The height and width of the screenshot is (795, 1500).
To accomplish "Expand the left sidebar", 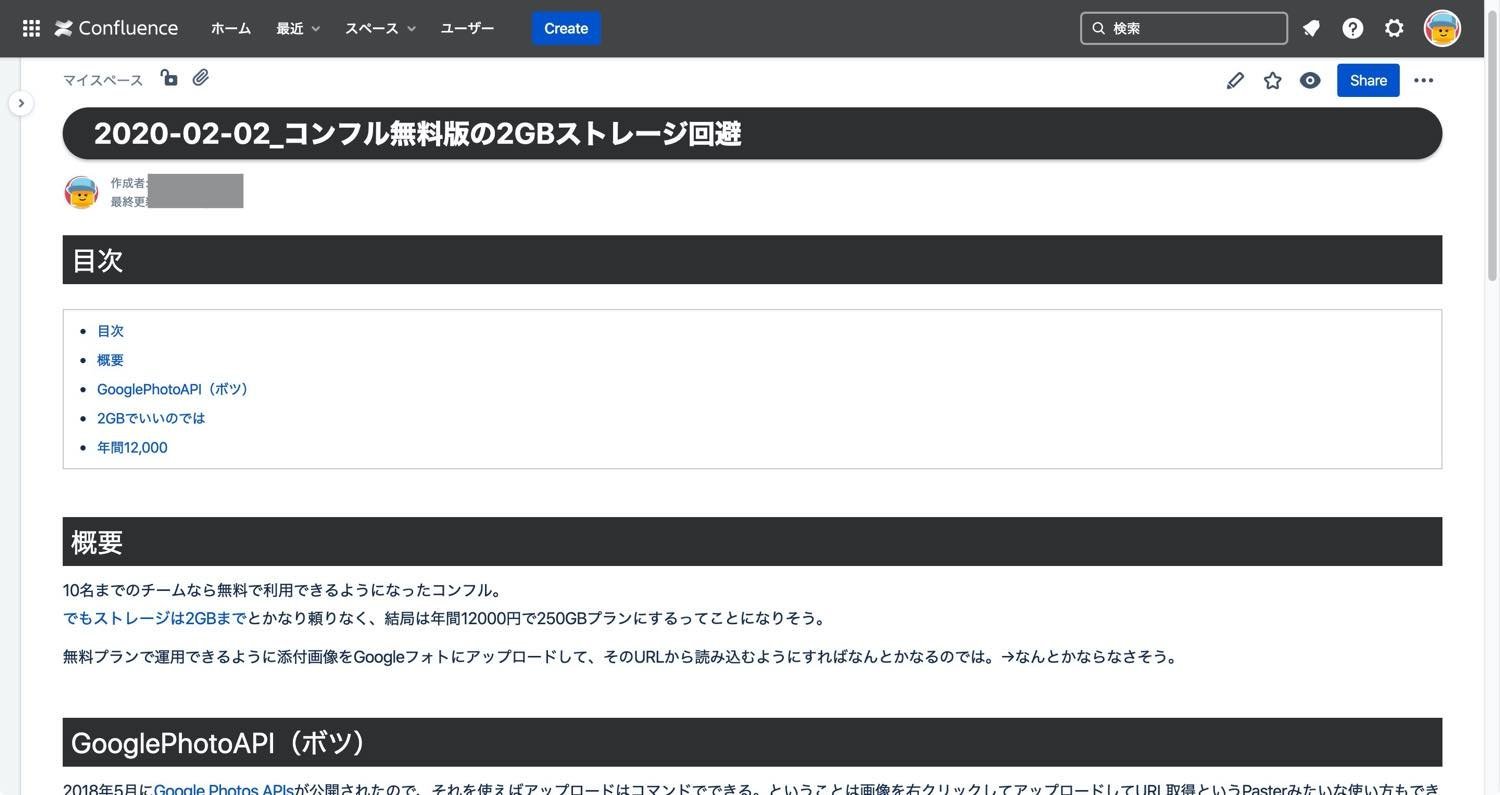I will click(21, 103).
